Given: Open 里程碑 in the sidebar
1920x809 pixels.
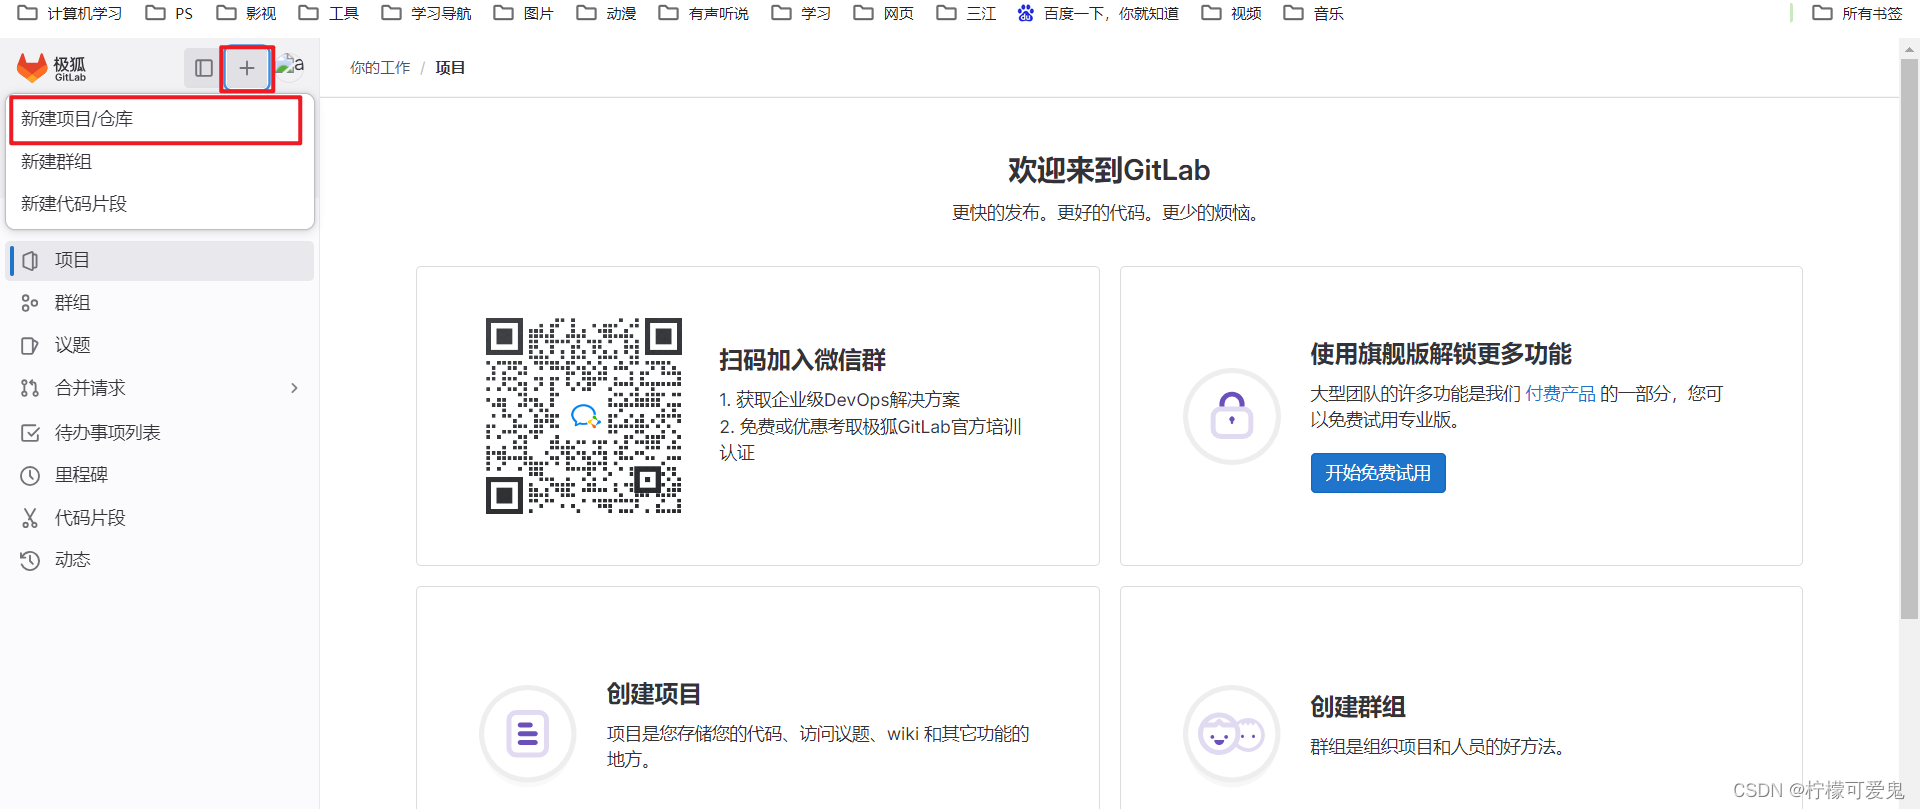Looking at the screenshot, I should click(160, 476).
